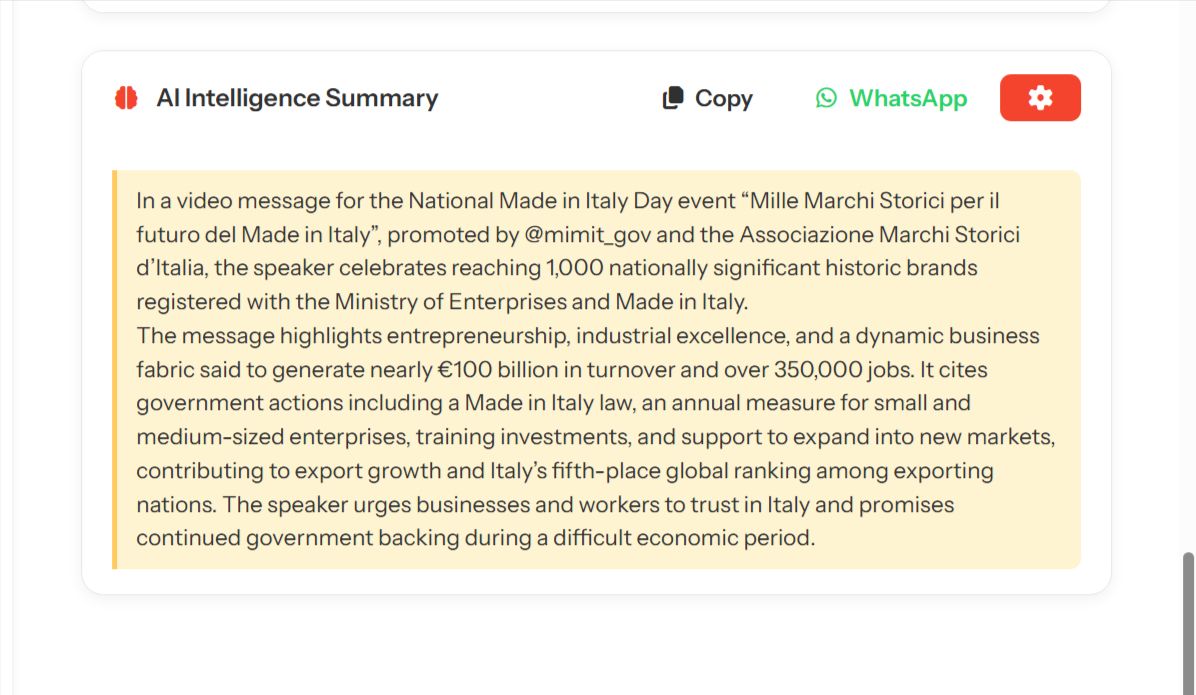Share the summary via WhatsApp text
This screenshot has width=1196, height=695.
point(908,98)
